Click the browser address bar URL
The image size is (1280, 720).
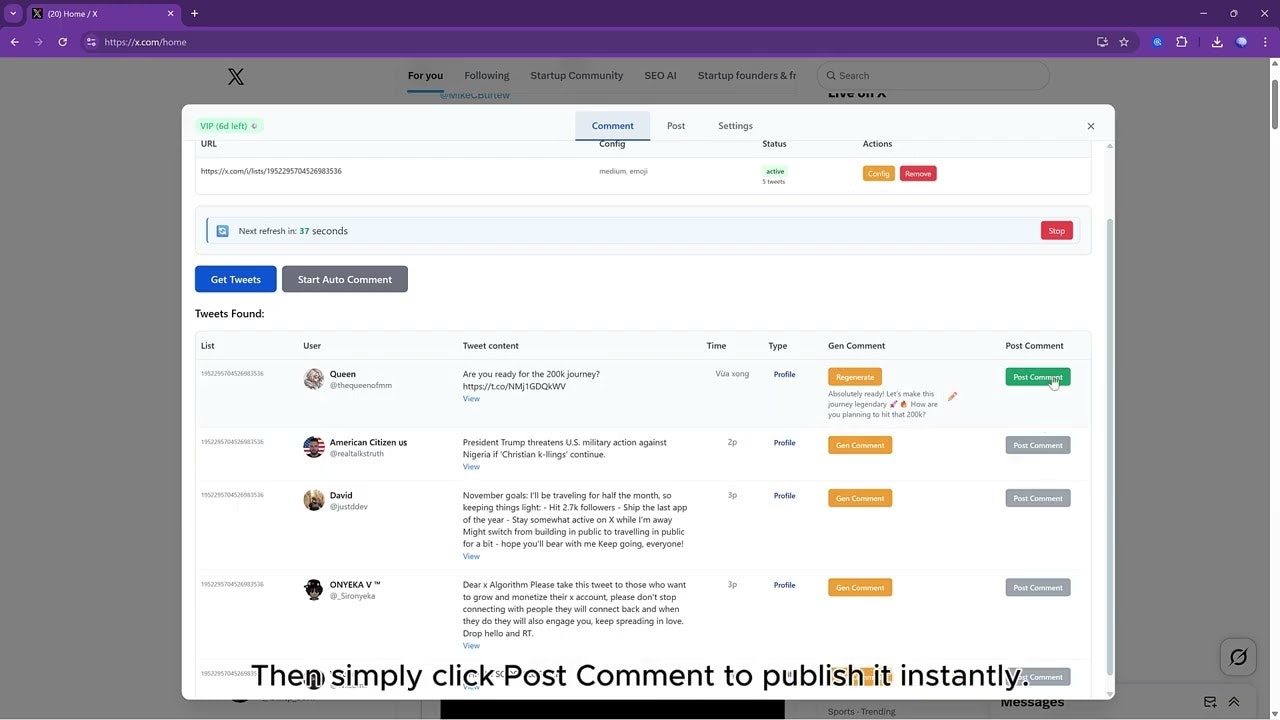145,42
